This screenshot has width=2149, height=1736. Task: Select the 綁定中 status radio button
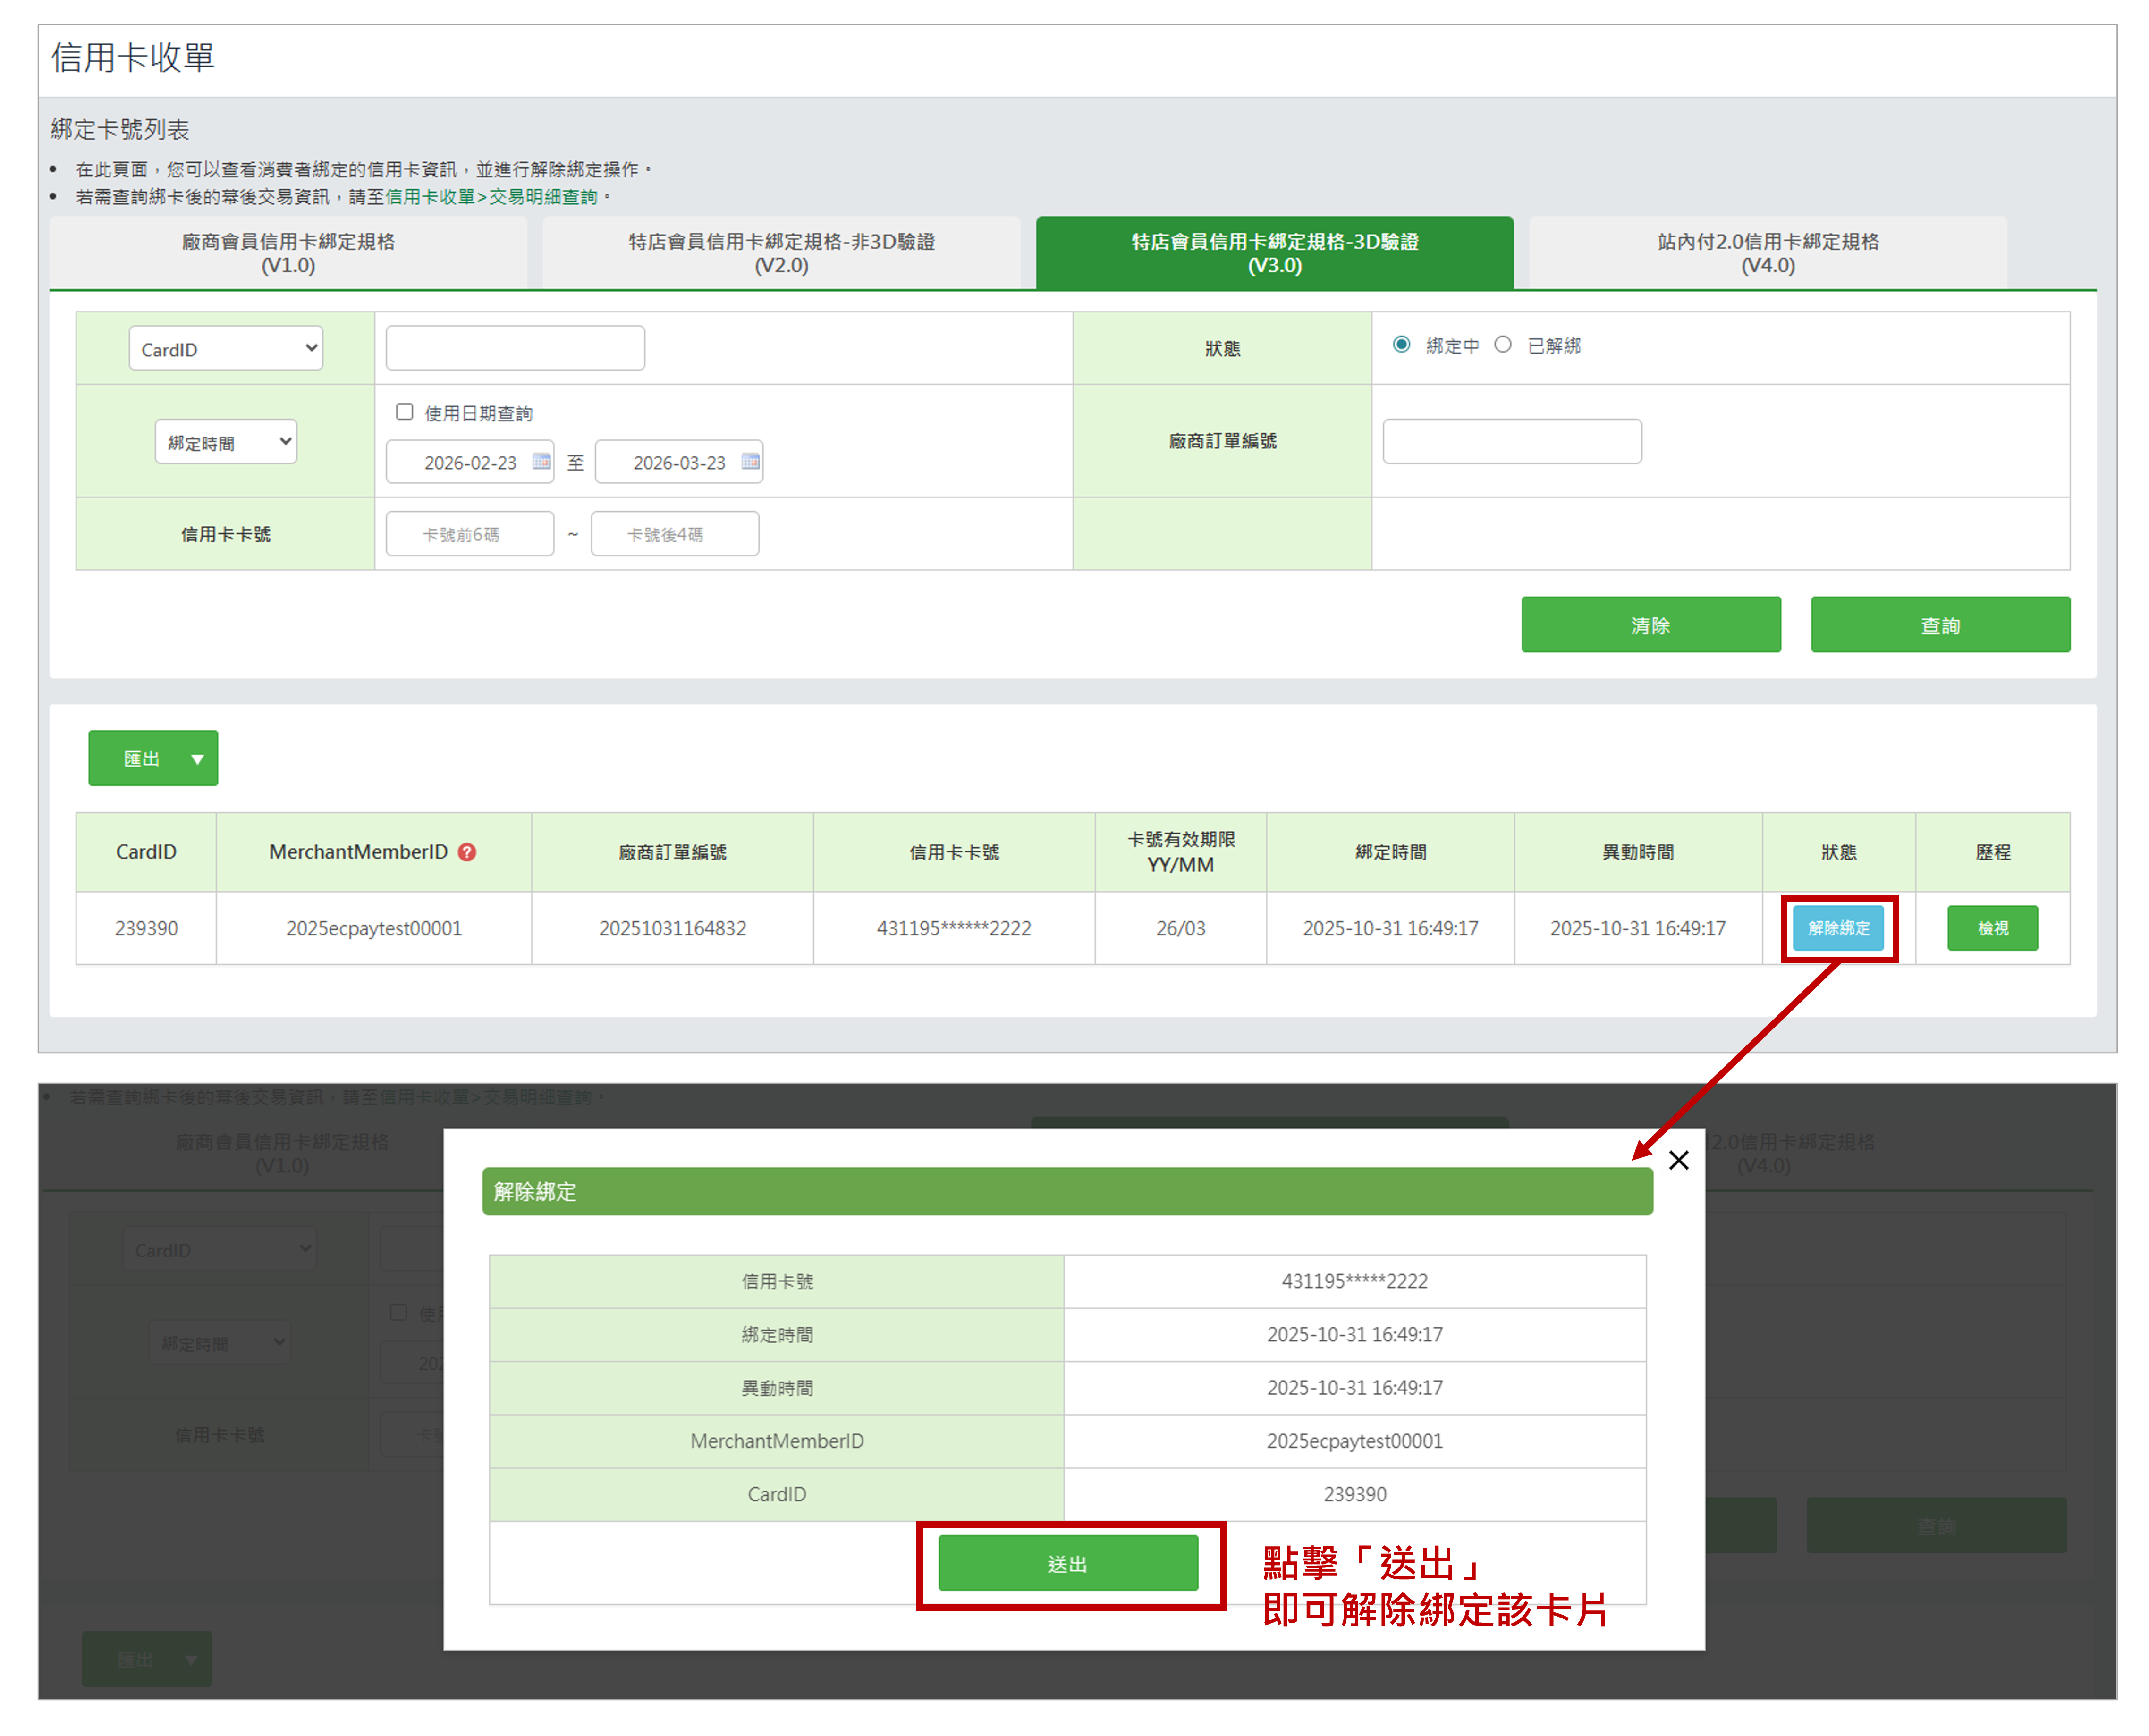pos(1402,345)
